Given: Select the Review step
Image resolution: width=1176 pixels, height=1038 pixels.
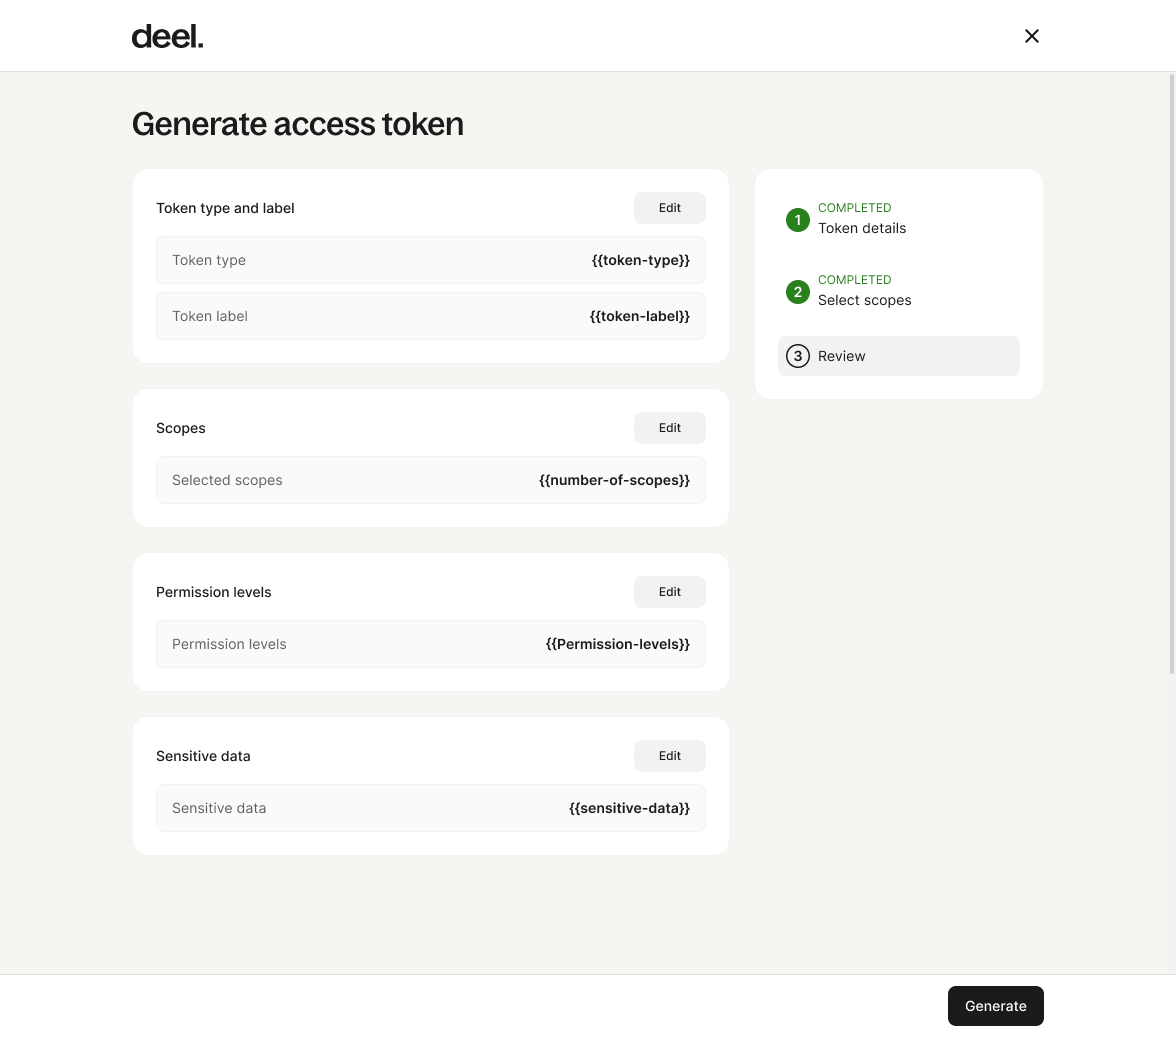Looking at the screenshot, I should click(898, 356).
